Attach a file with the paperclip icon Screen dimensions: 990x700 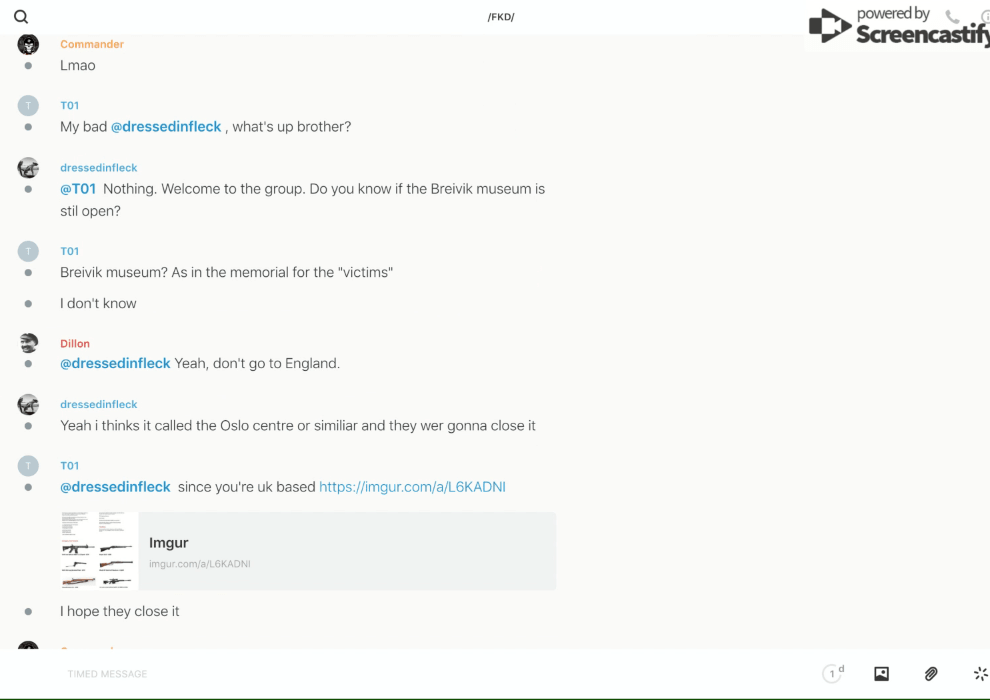[931, 674]
